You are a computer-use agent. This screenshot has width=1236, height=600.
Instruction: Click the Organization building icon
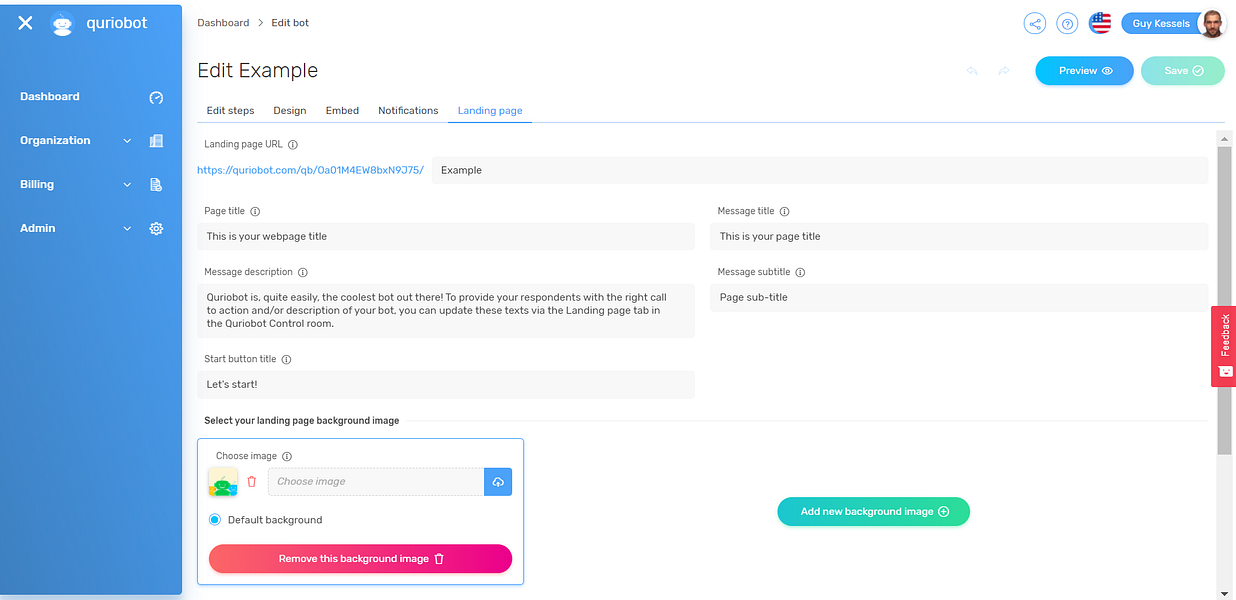click(x=156, y=141)
